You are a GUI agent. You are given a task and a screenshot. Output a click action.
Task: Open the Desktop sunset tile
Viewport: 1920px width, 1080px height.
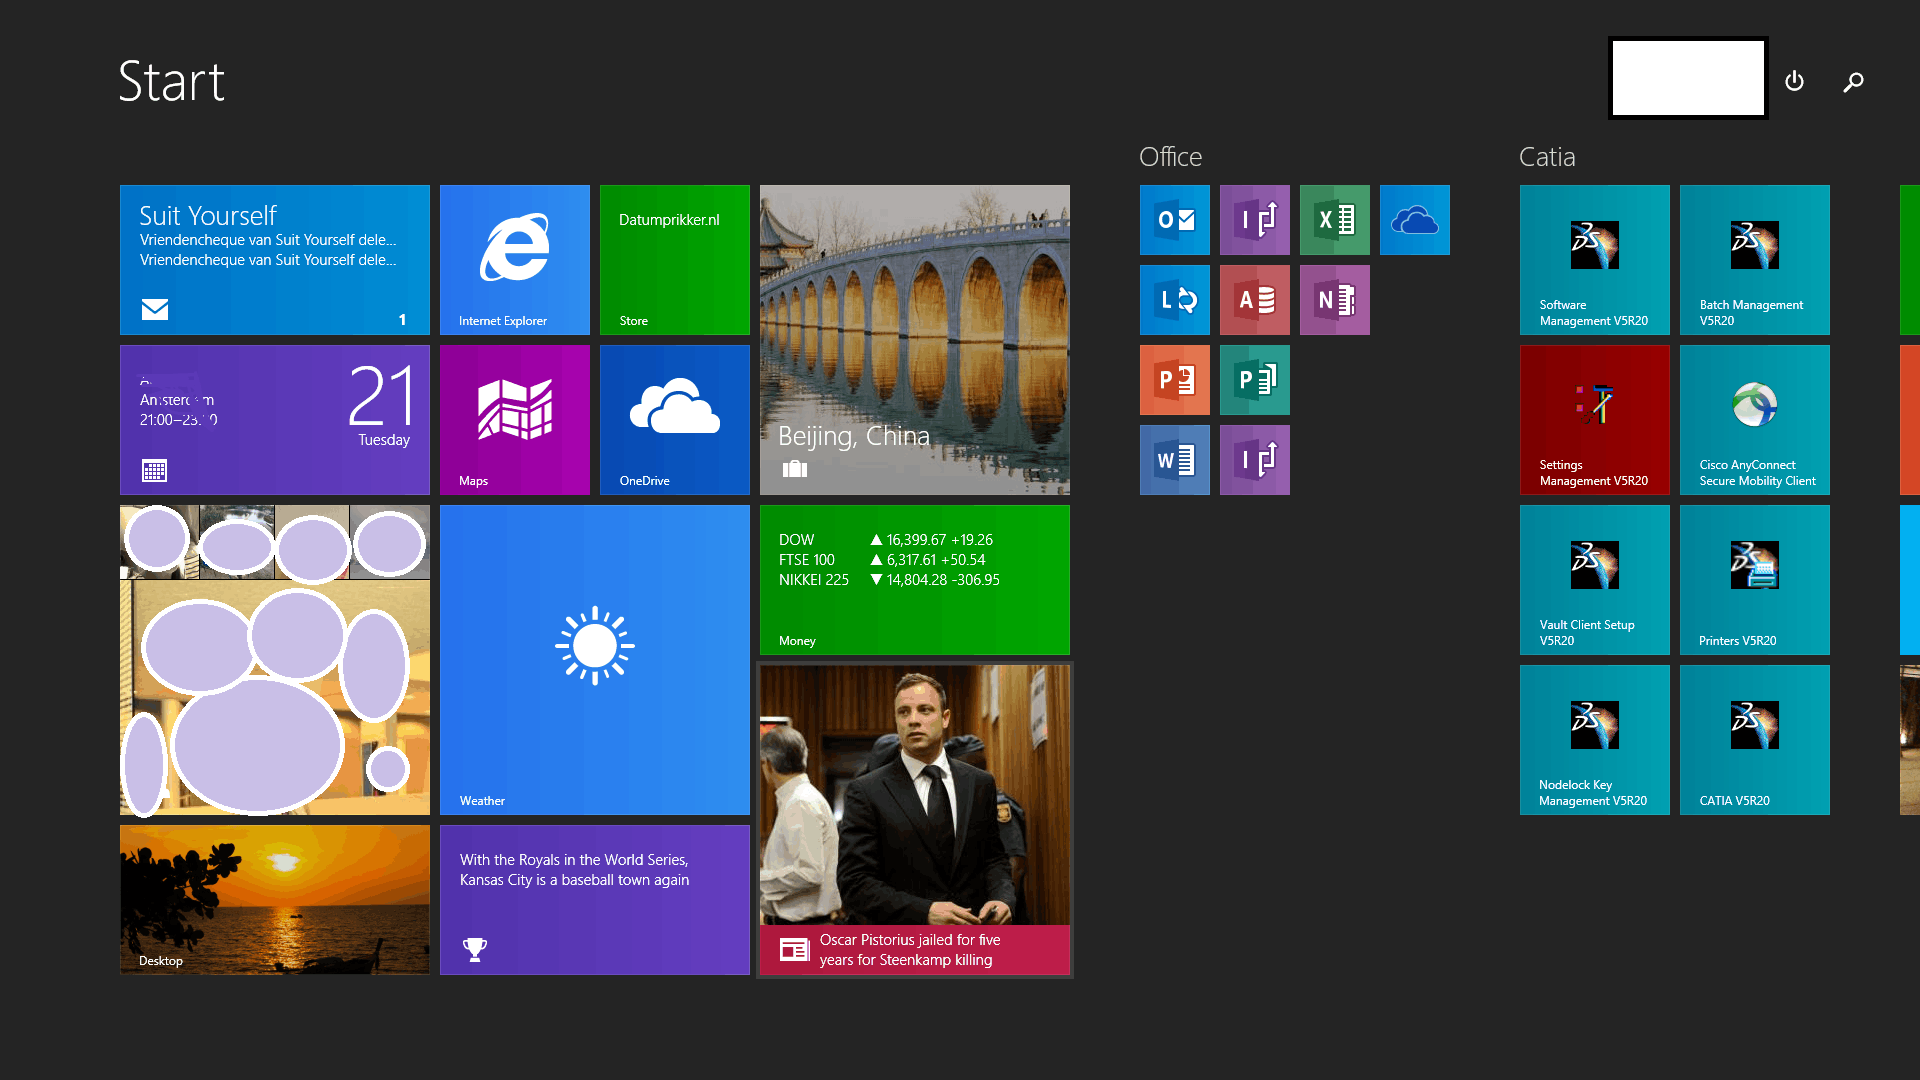pos(274,899)
